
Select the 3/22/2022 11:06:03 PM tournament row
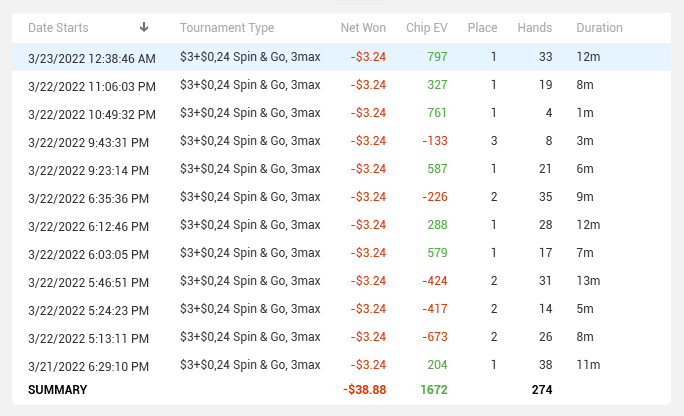coord(341,85)
